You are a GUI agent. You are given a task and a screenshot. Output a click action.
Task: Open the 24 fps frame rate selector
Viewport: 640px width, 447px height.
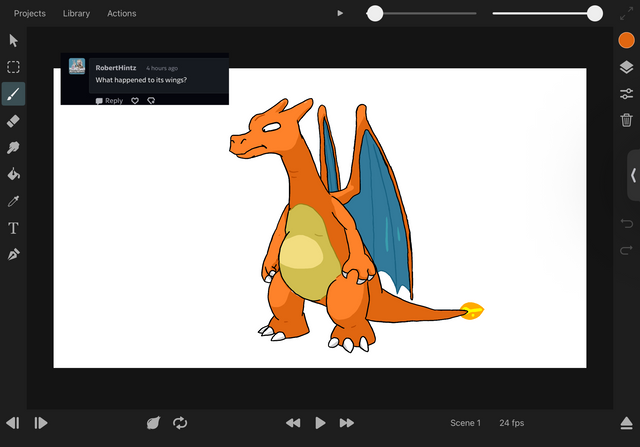(512, 423)
